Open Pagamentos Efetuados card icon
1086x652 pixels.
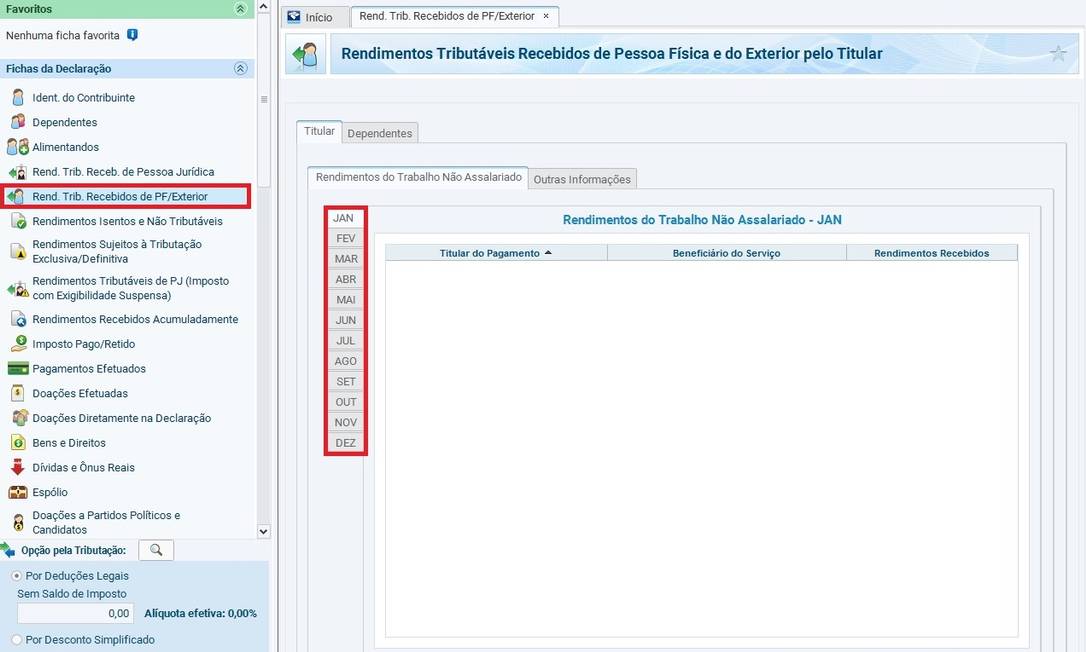coord(18,369)
